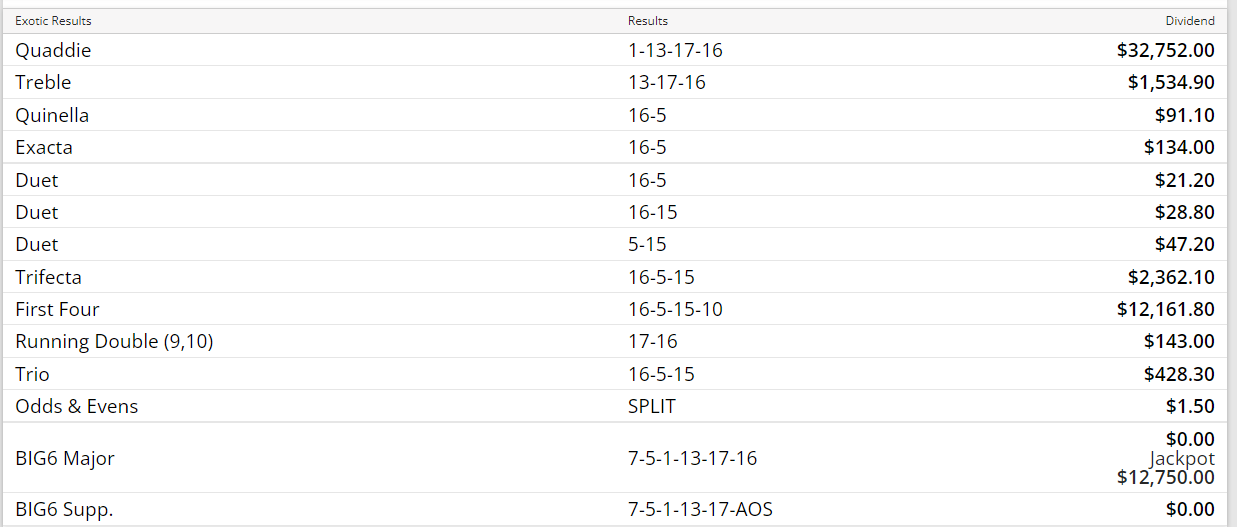Click the Trio dividend $428.30
This screenshot has height=527, width=1237.
pos(1179,374)
